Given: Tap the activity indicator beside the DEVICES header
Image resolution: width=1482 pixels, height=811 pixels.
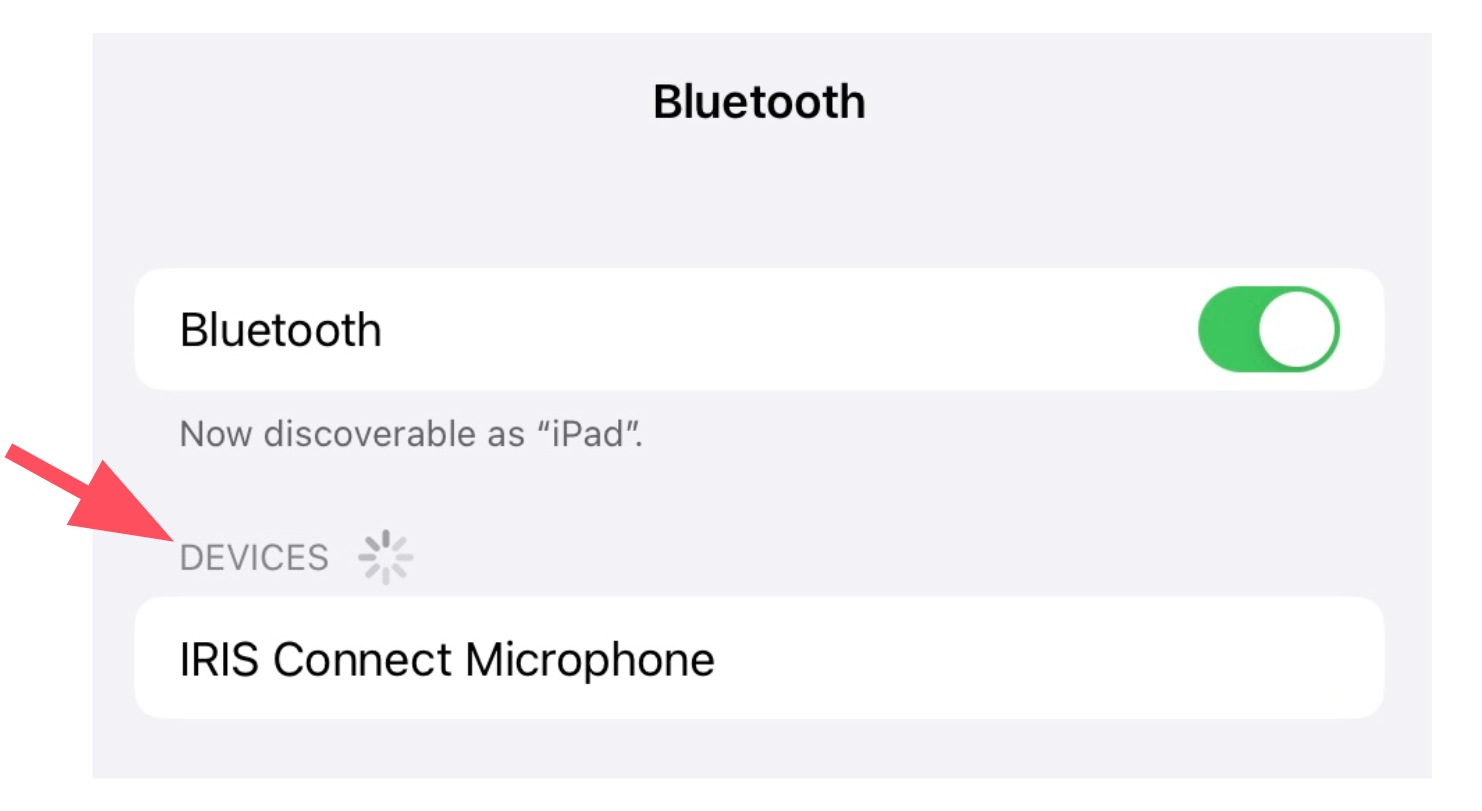Looking at the screenshot, I should (x=383, y=555).
